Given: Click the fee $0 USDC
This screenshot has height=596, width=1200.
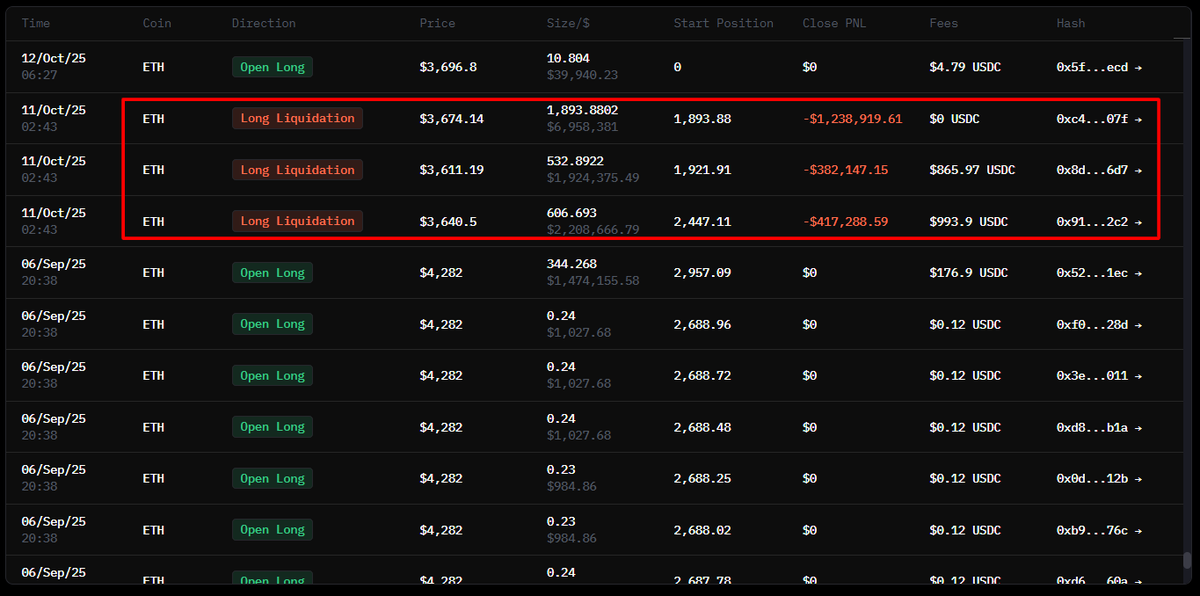Looking at the screenshot, I should pos(954,119).
